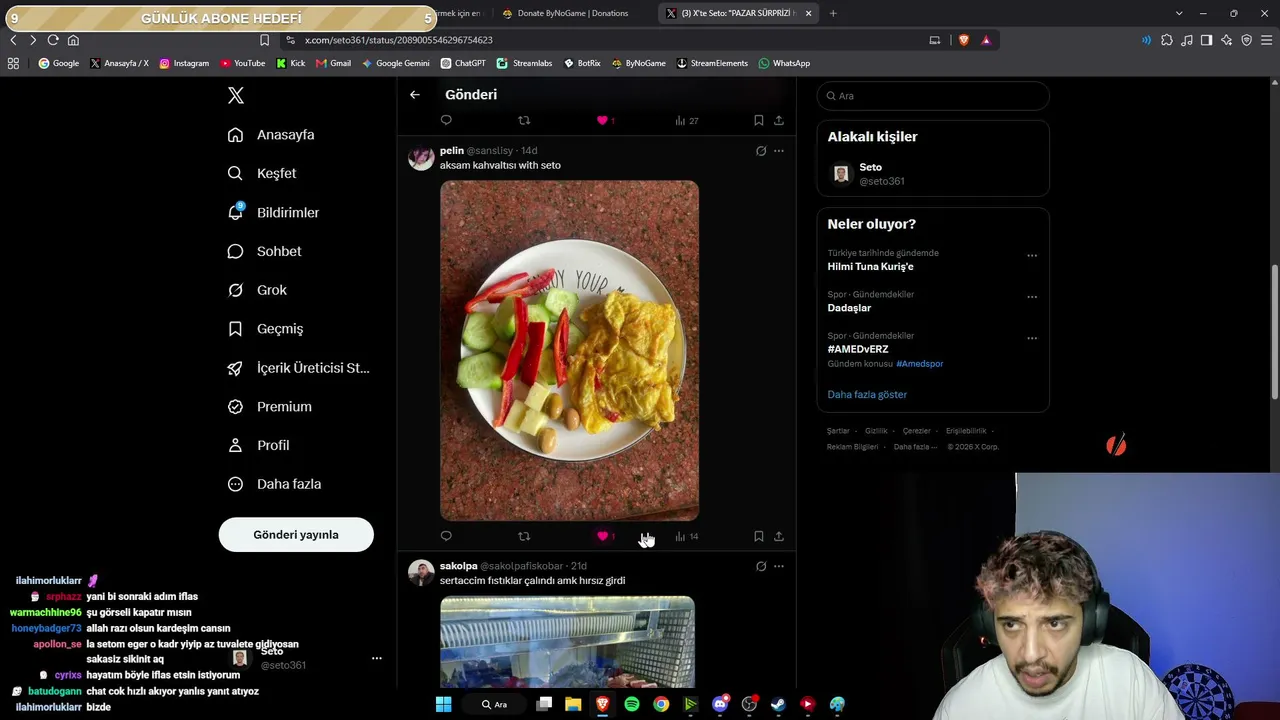
Task: Switch to Donate ByNoGame browser tab
Action: pyautogui.click(x=573, y=13)
